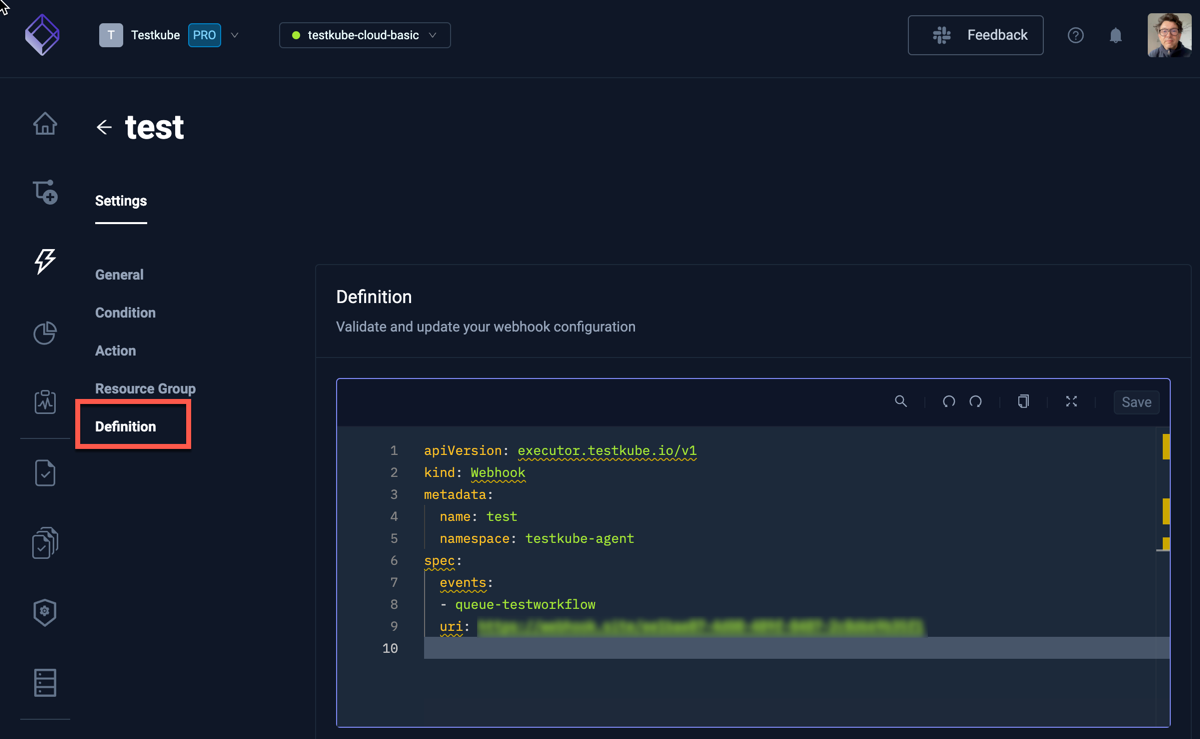
Task: Open the shield gear Executors icon
Action: (45, 612)
